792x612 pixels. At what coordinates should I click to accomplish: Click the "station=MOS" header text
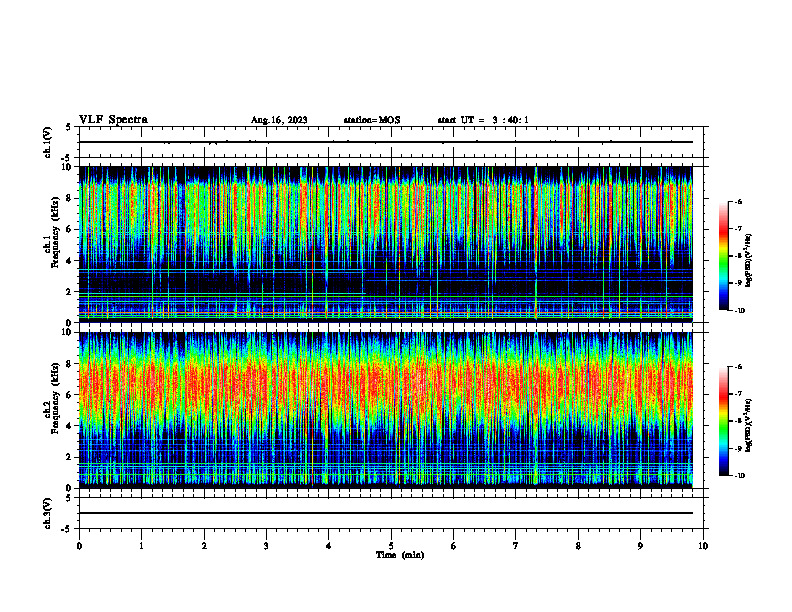coord(372,120)
